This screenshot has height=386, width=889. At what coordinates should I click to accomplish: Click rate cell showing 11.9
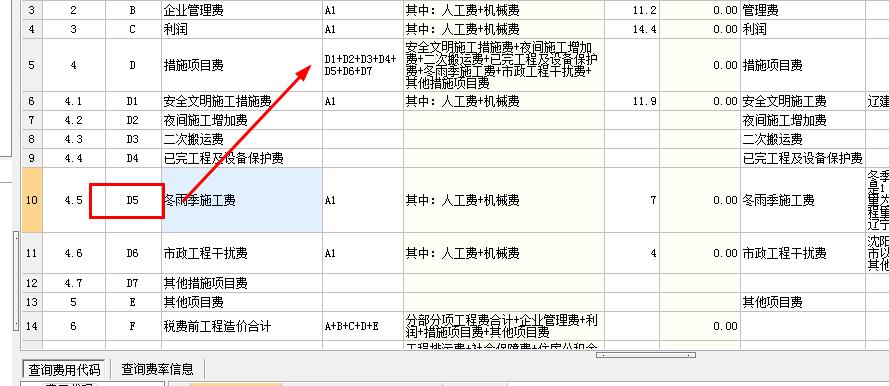tap(632, 101)
